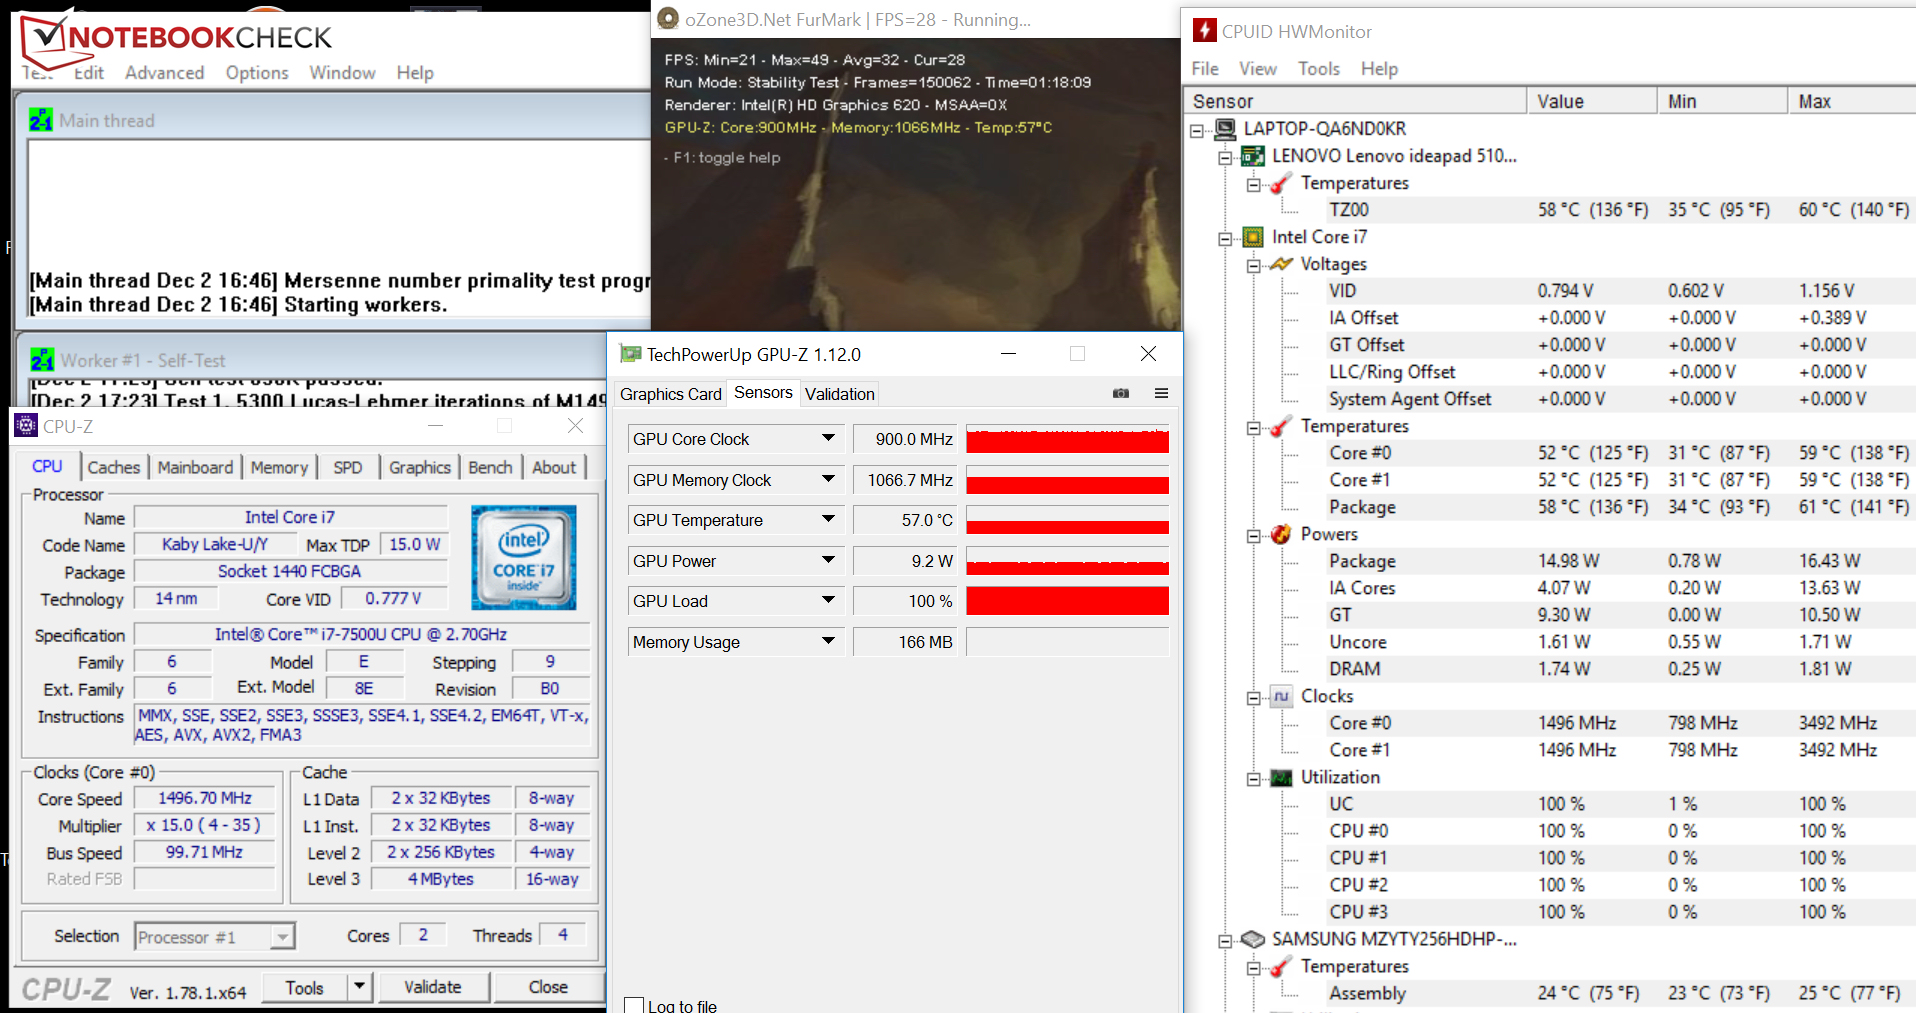Switch to the Caches tab in CPU-Z
1916x1013 pixels.
tap(114, 467)
